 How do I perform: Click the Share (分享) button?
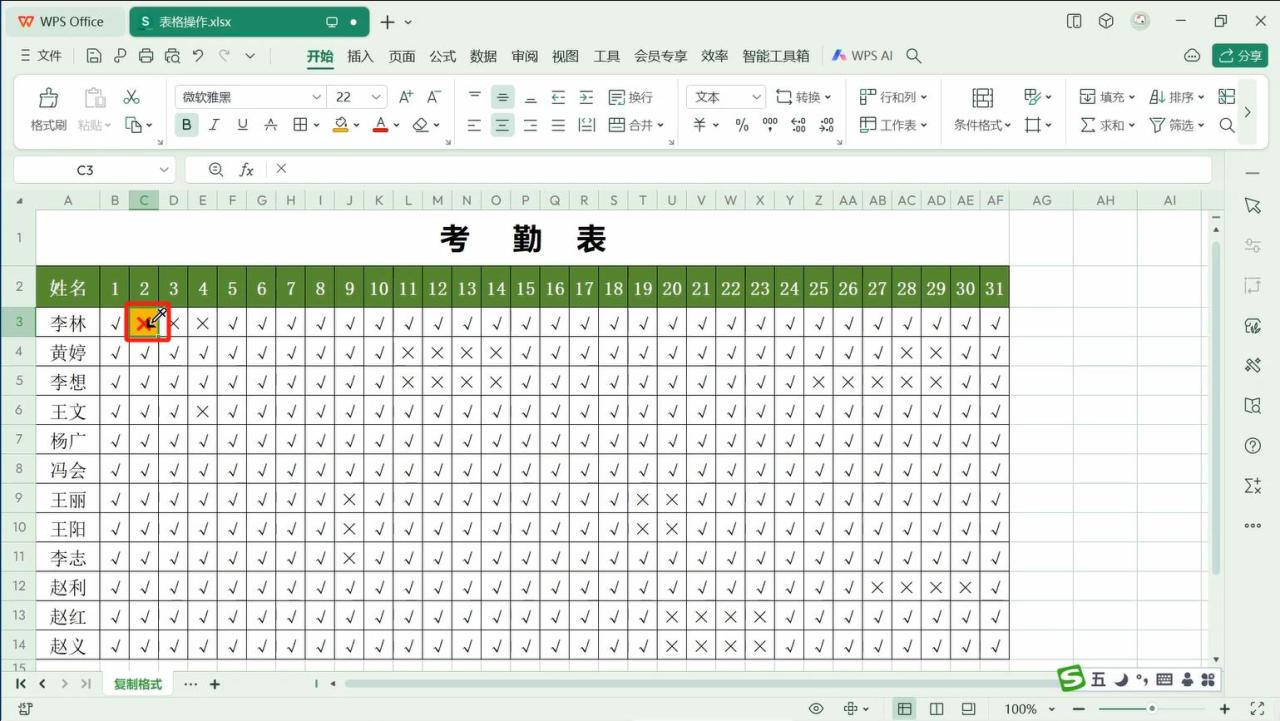click(1240, 56)
